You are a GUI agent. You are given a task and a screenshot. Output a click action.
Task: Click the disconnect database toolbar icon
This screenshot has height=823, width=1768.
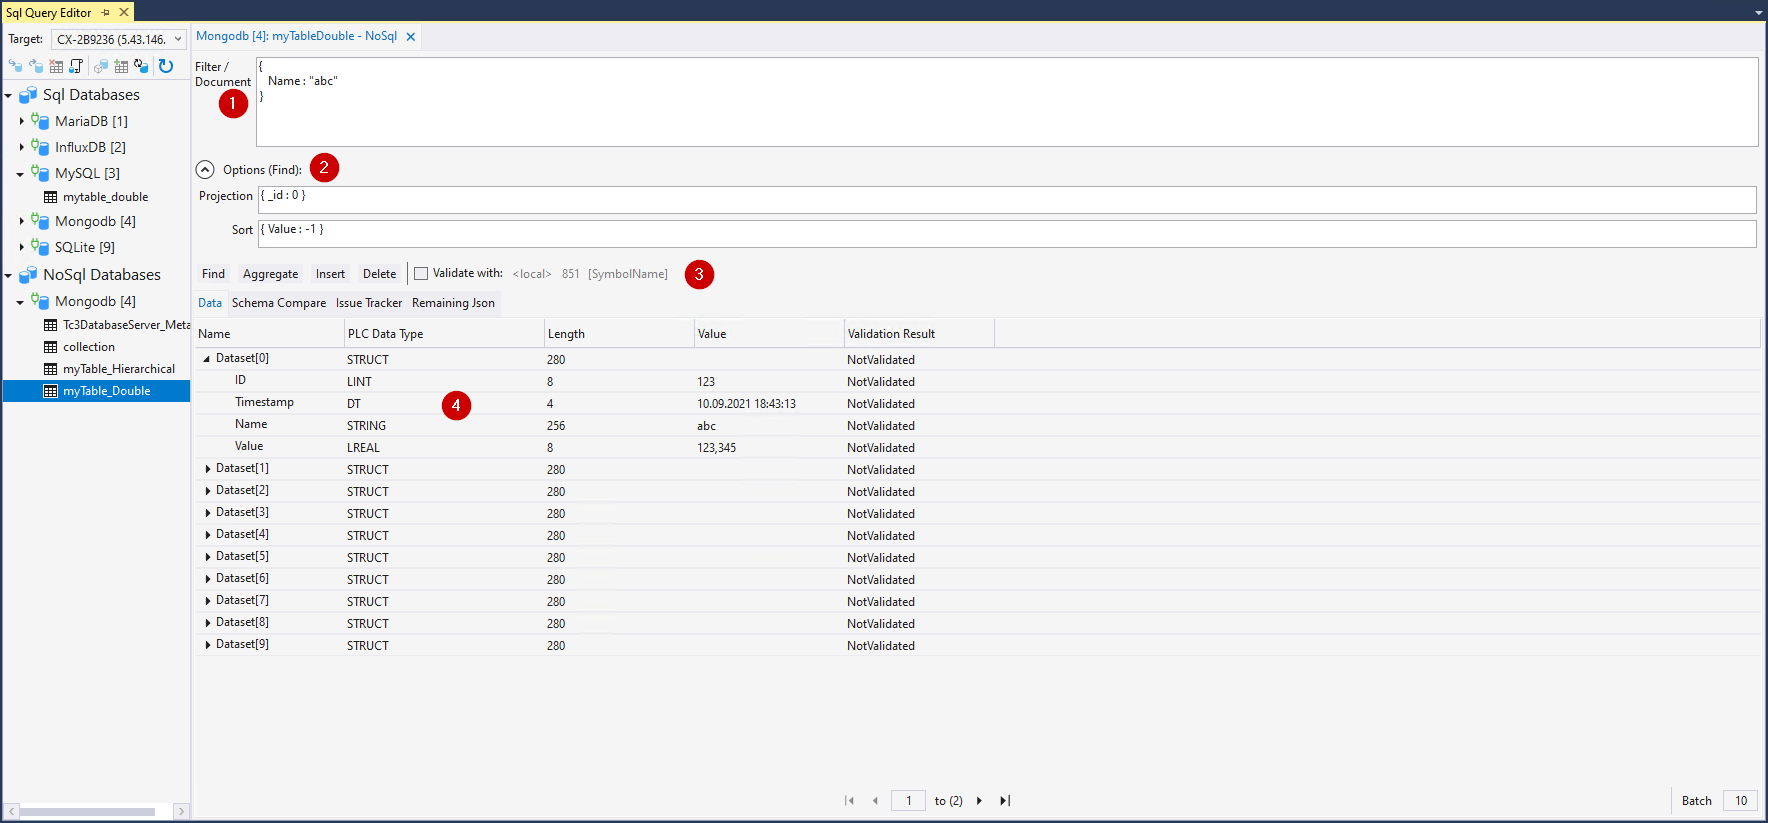36,66
